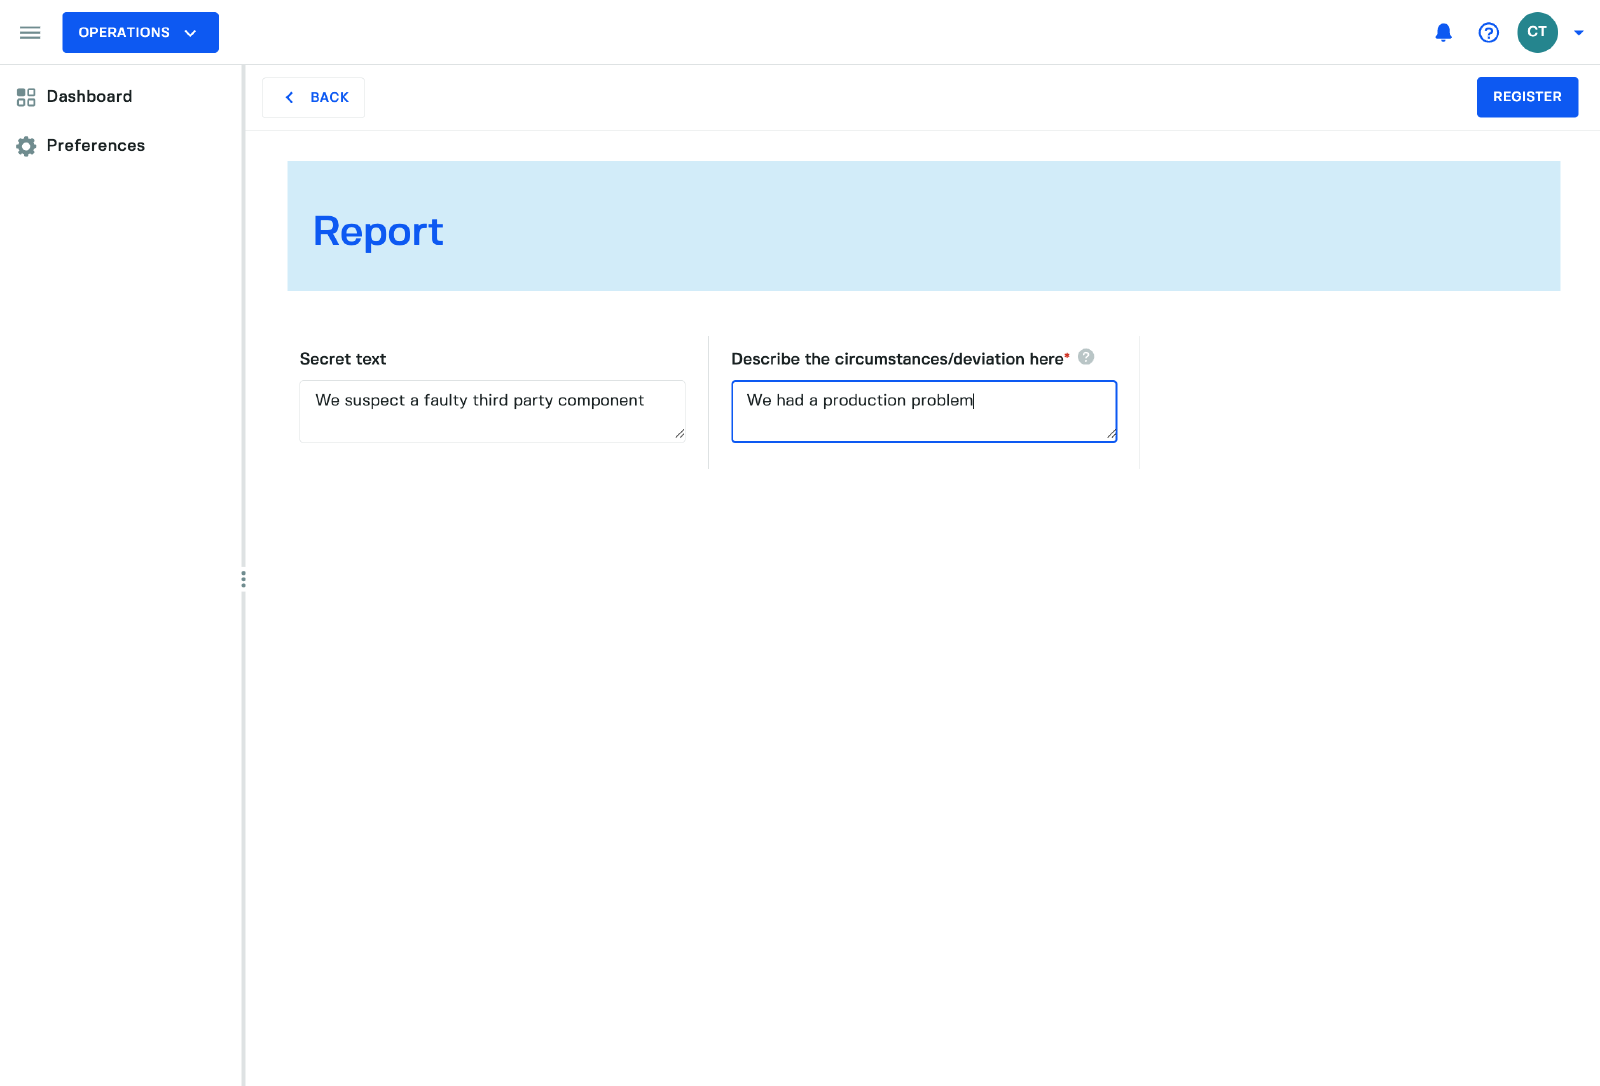This screenshot has width=1600, height=1086.
Task: Click the chevron inside the OPERATIONS button
Action: [191, 34]
